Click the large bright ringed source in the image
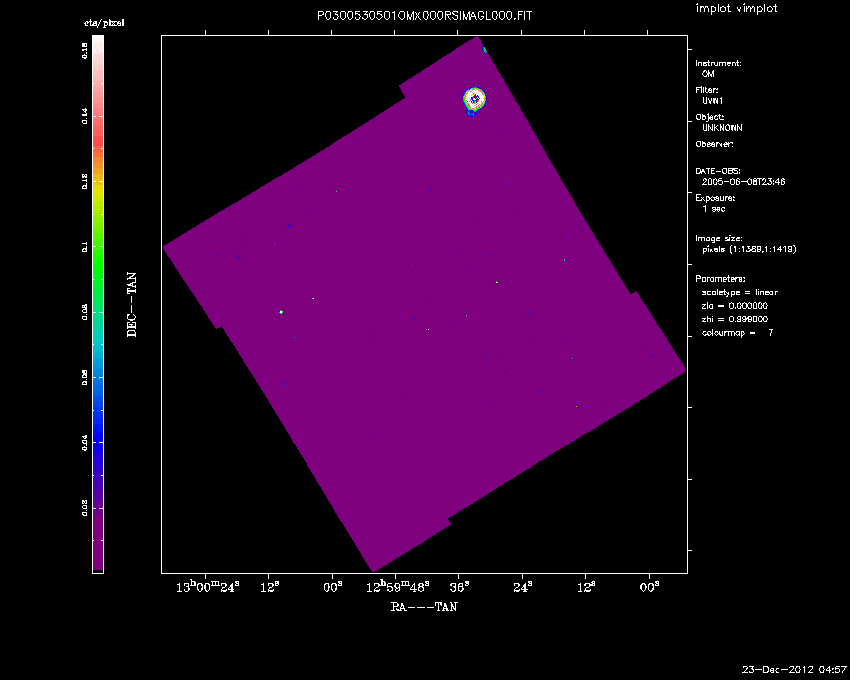 (474, 99)
